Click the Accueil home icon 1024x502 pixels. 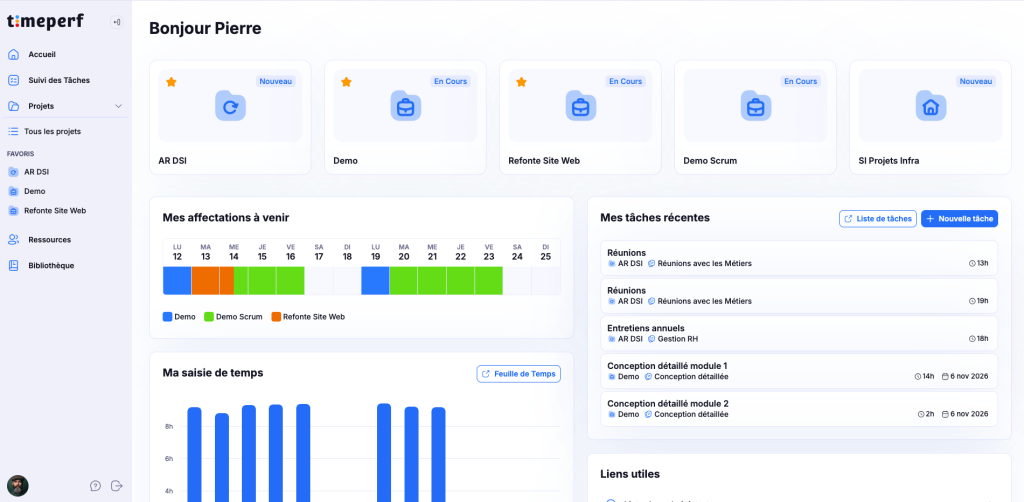(x=13, y=54)
